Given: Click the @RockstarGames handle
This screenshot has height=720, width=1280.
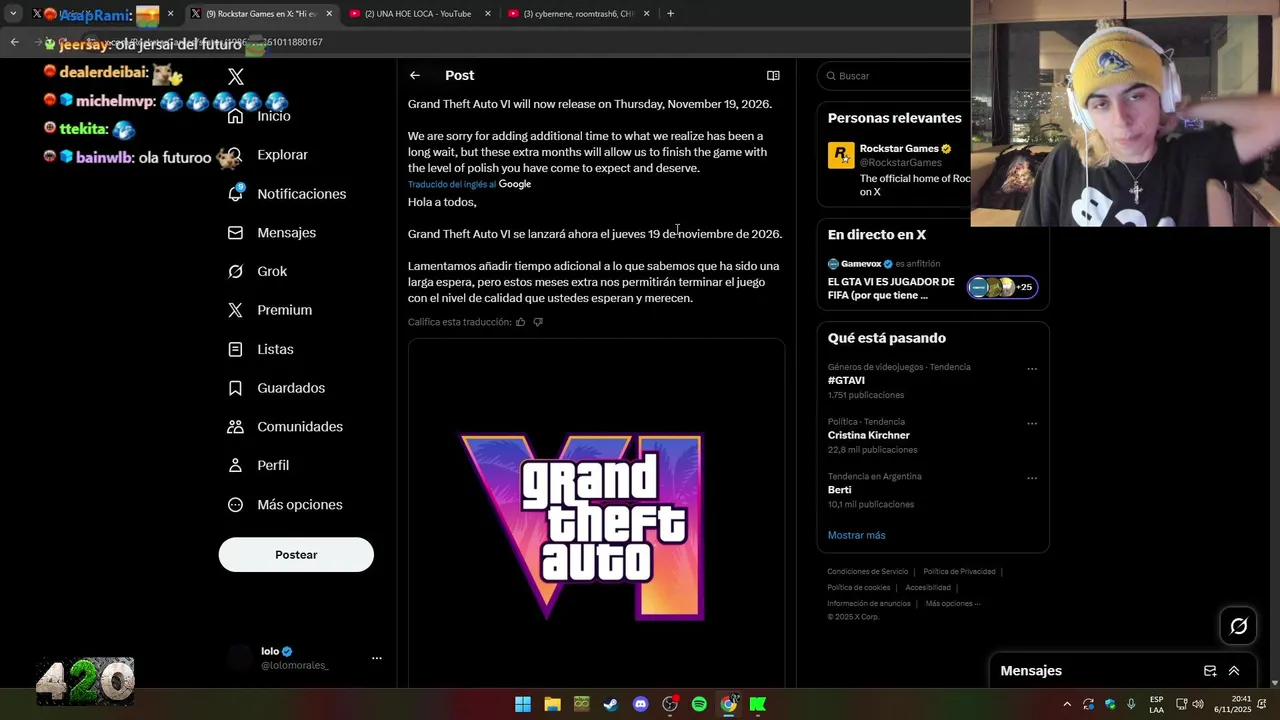Looking at the screenshot, I should tap(901, 162).
